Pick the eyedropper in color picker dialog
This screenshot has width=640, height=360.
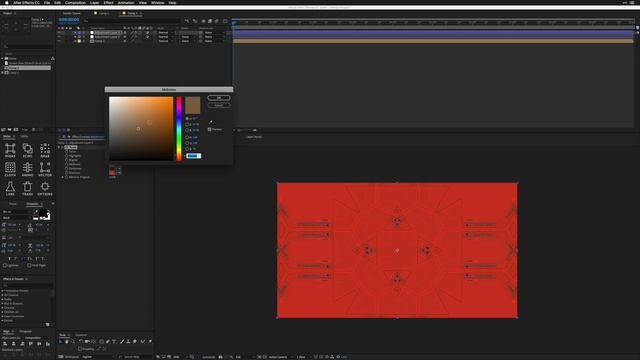pos(211,122)
